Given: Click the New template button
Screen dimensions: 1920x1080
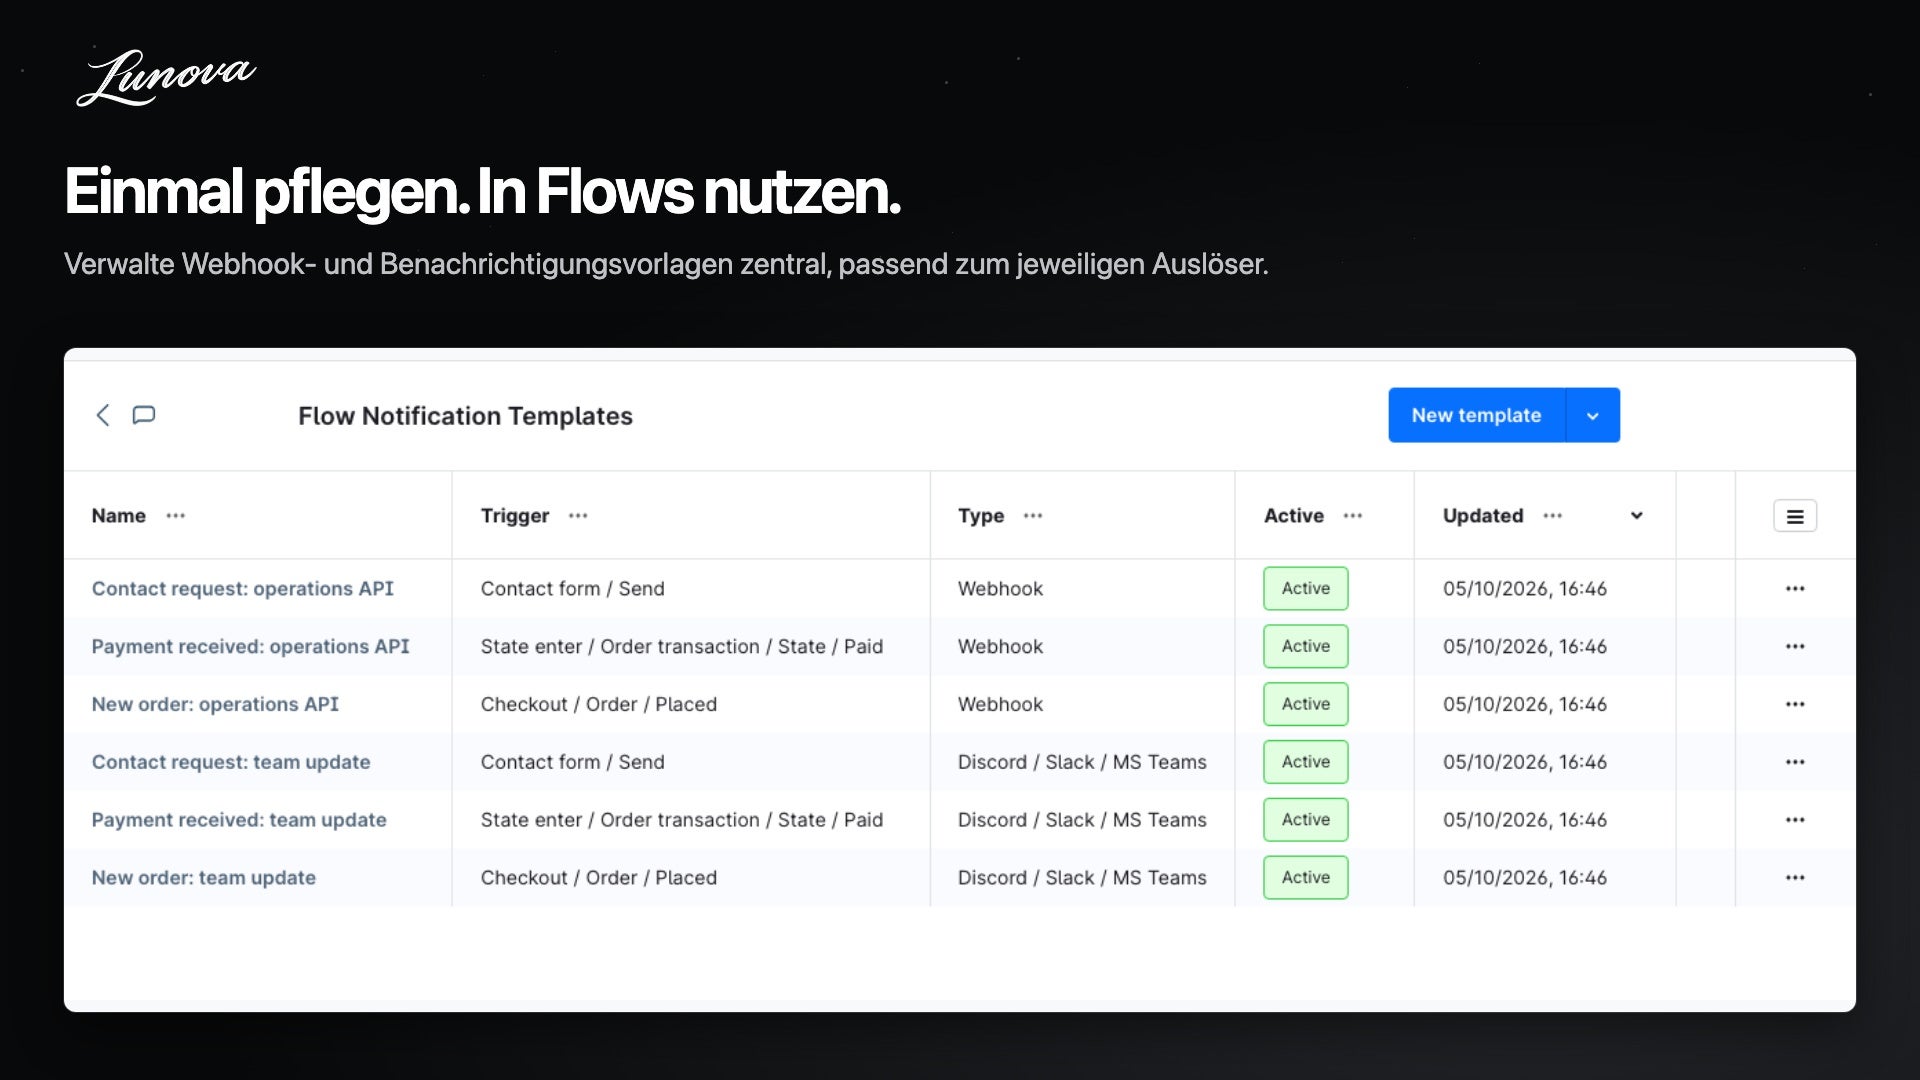Looking at the screenshot, I should click(1476, 415).
